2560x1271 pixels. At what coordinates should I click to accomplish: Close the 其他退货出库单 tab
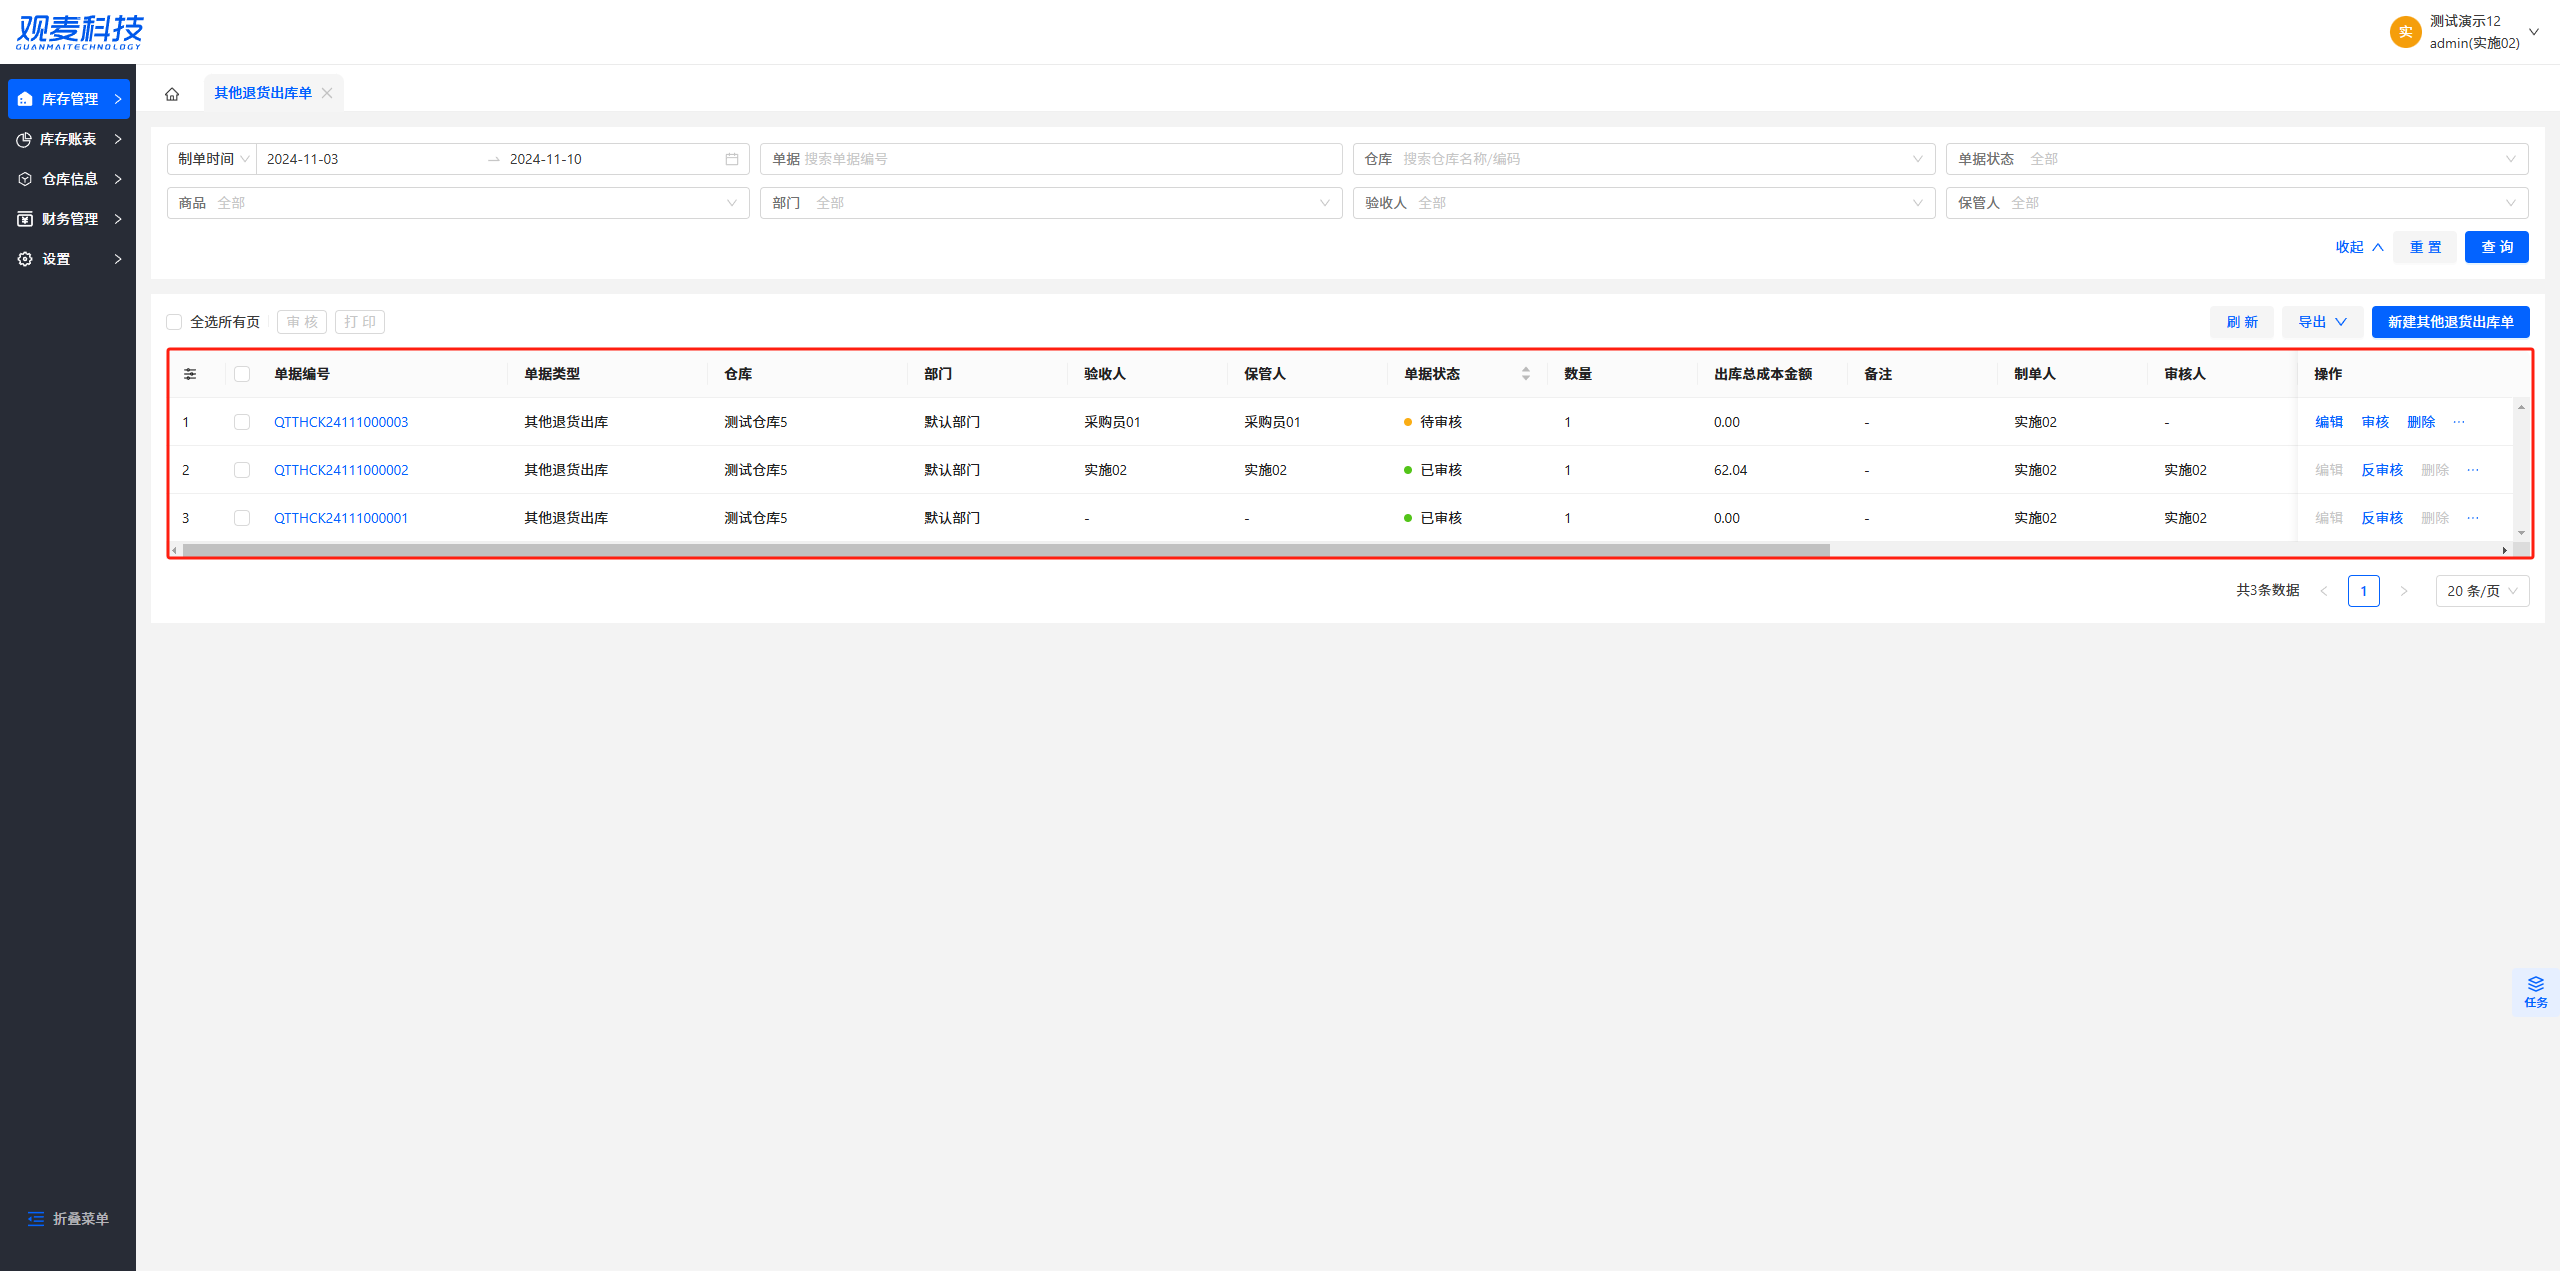point(327,93)
